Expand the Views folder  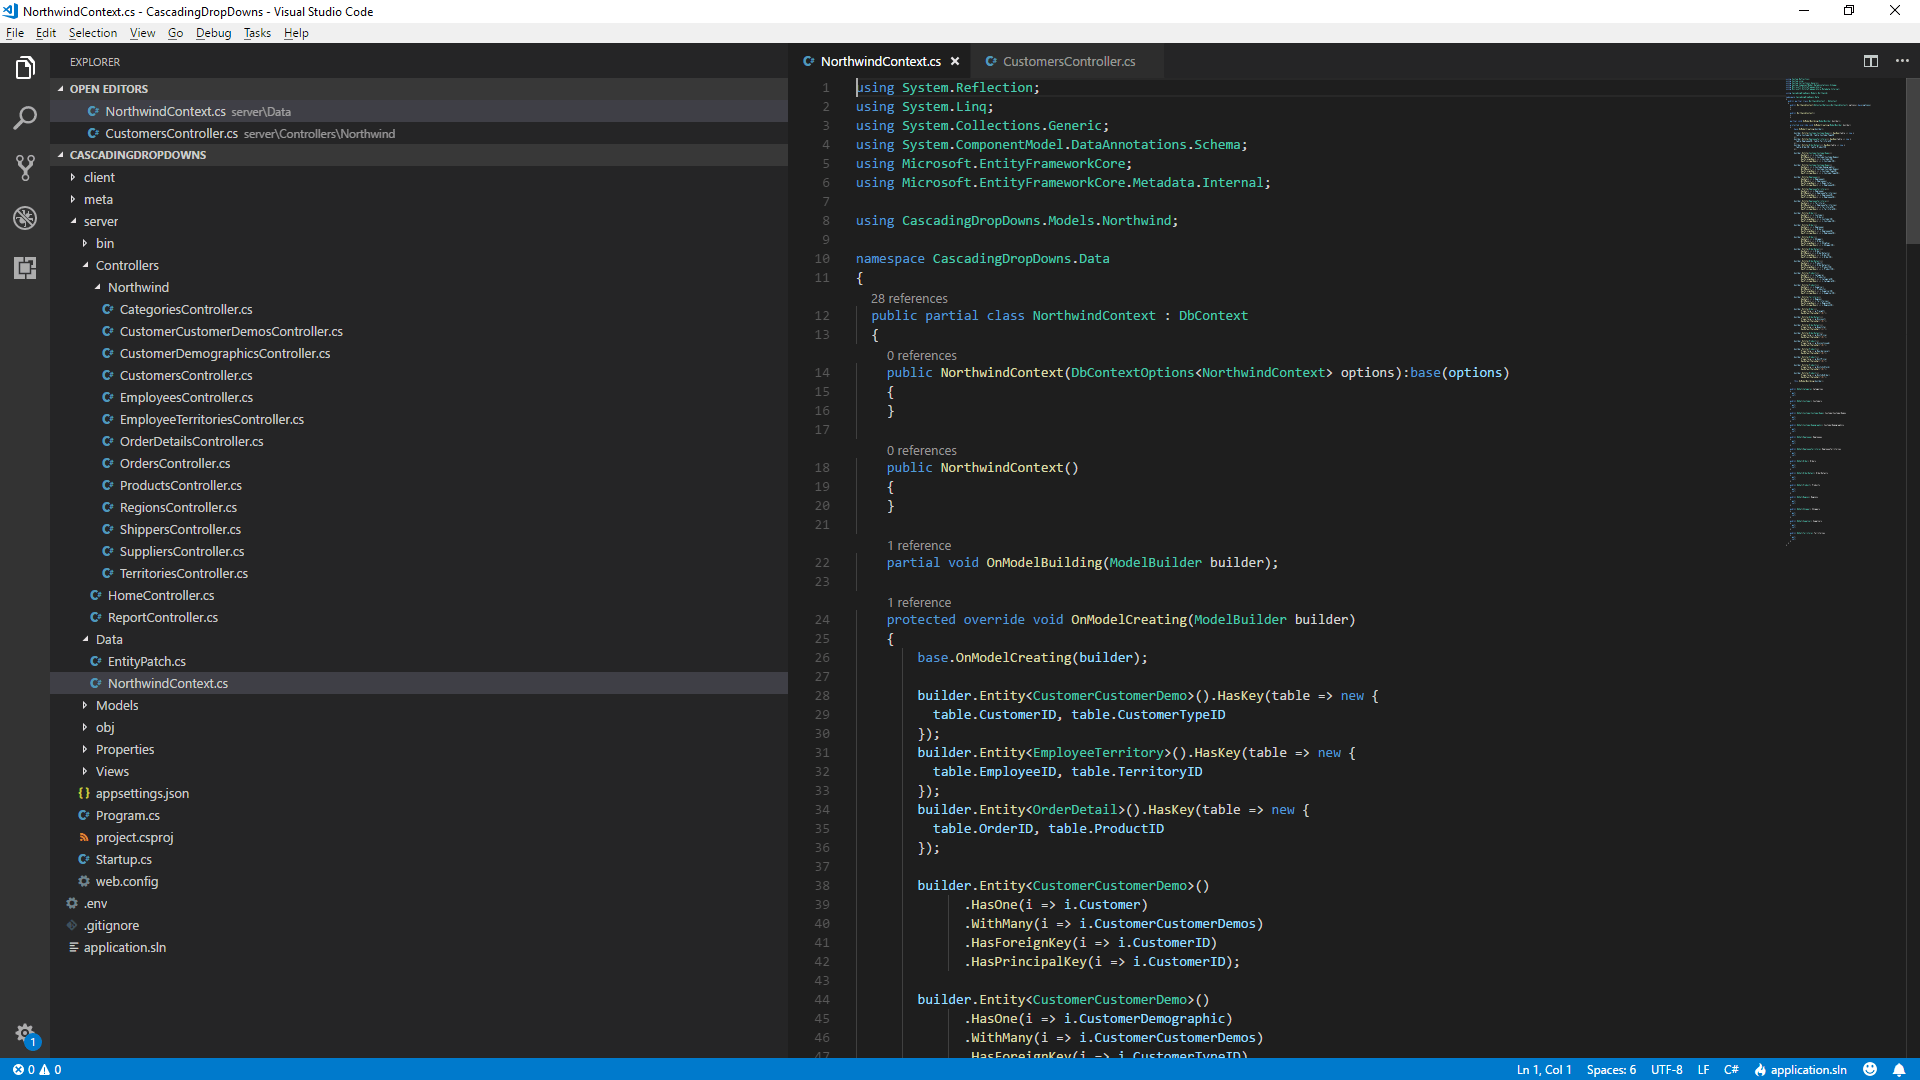click(85, 772)
